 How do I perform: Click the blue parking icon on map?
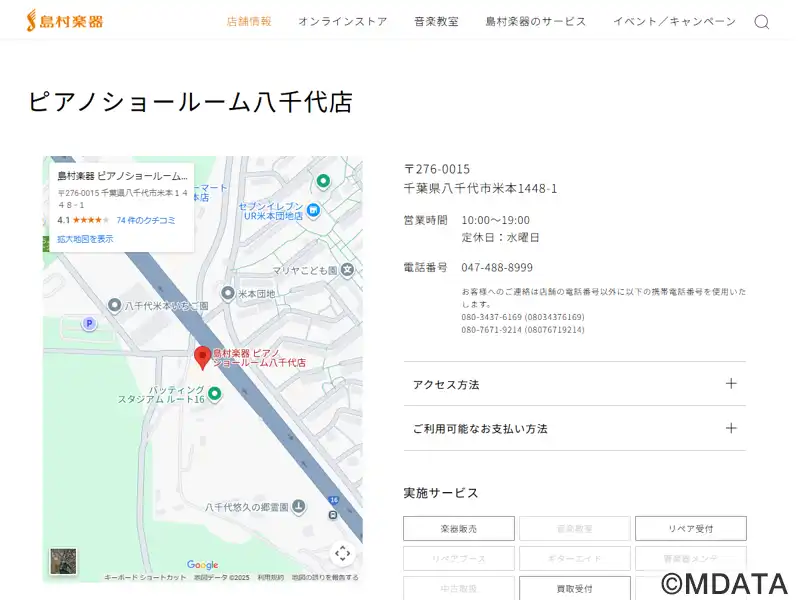tap(88, 323)
